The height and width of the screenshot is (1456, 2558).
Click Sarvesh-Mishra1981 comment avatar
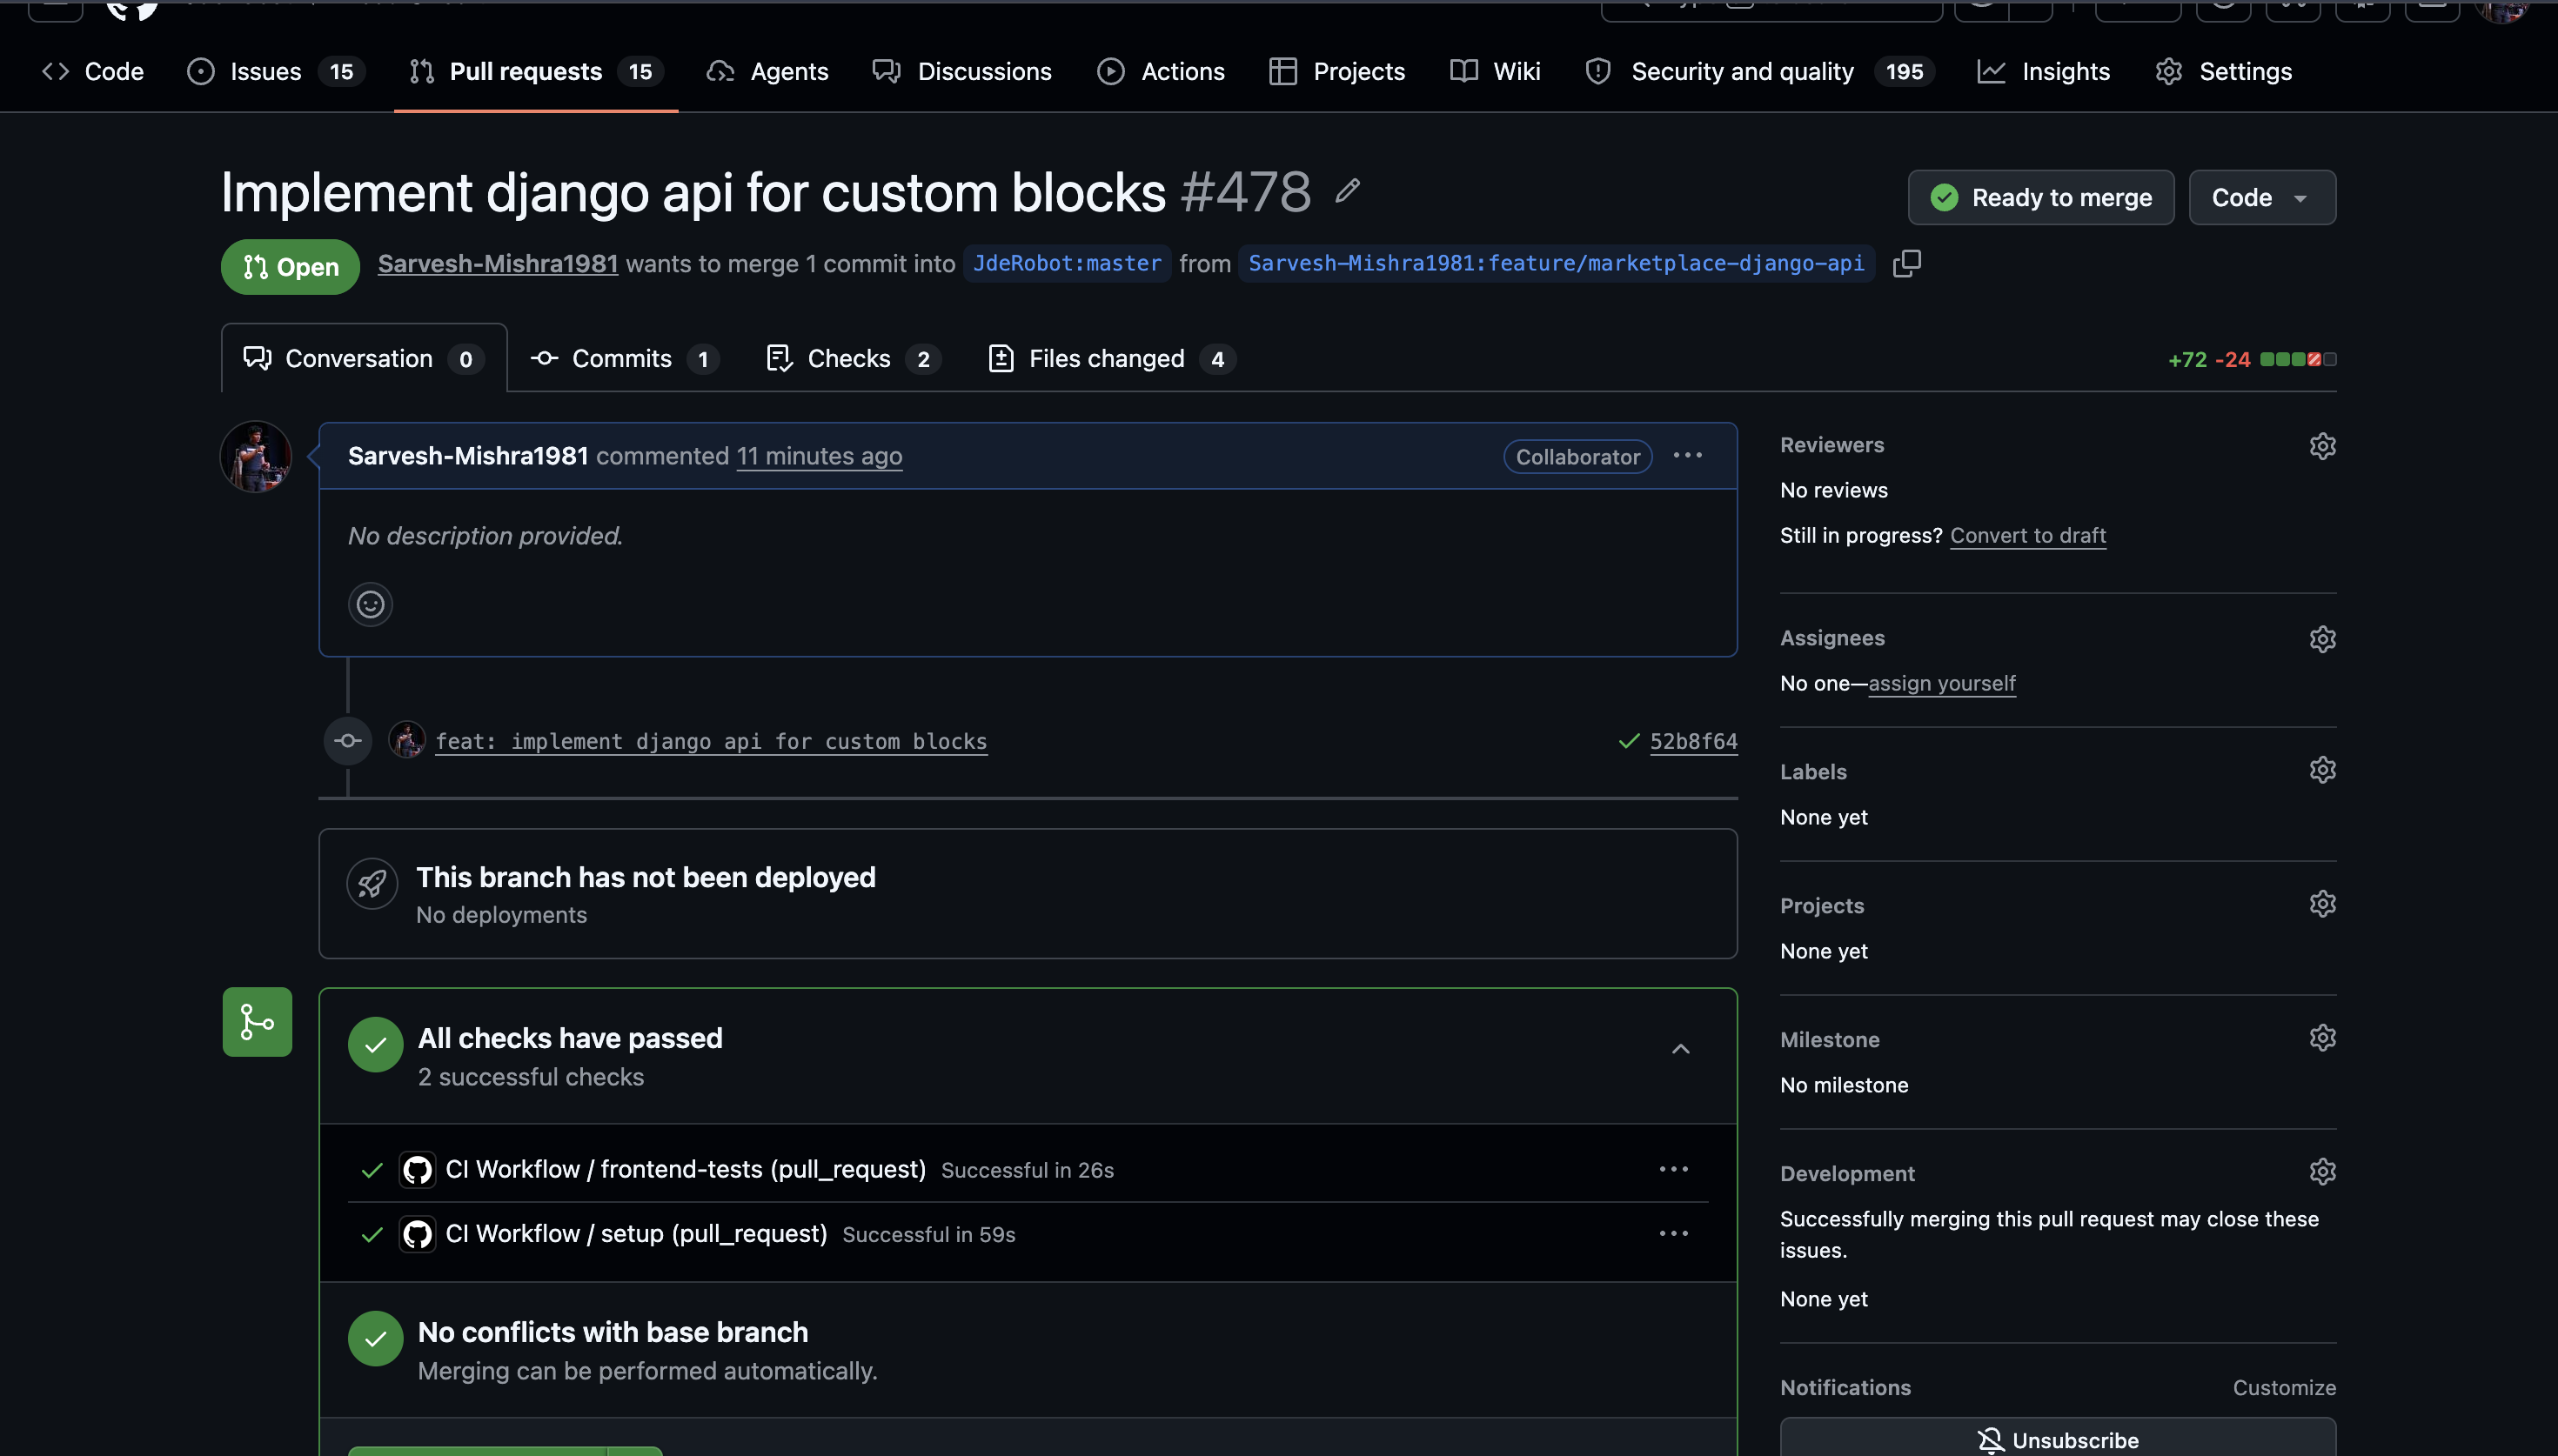[256, 457]
